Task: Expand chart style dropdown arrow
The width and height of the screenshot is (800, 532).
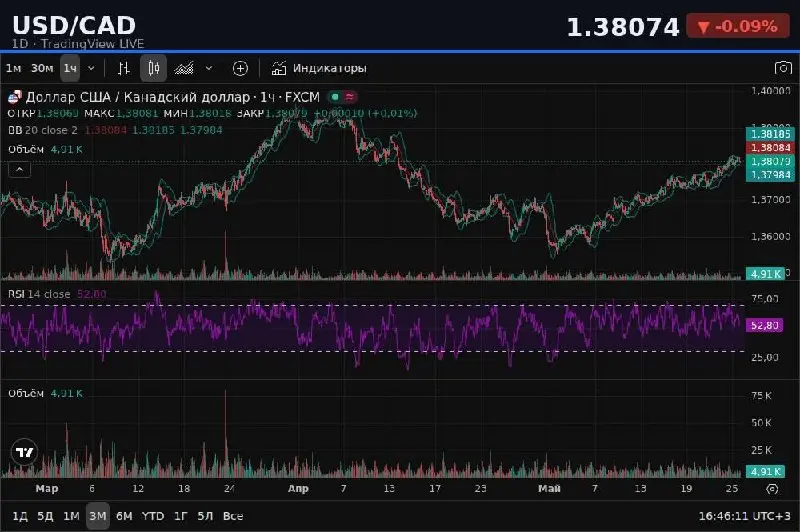Action: tap(209, 68)
